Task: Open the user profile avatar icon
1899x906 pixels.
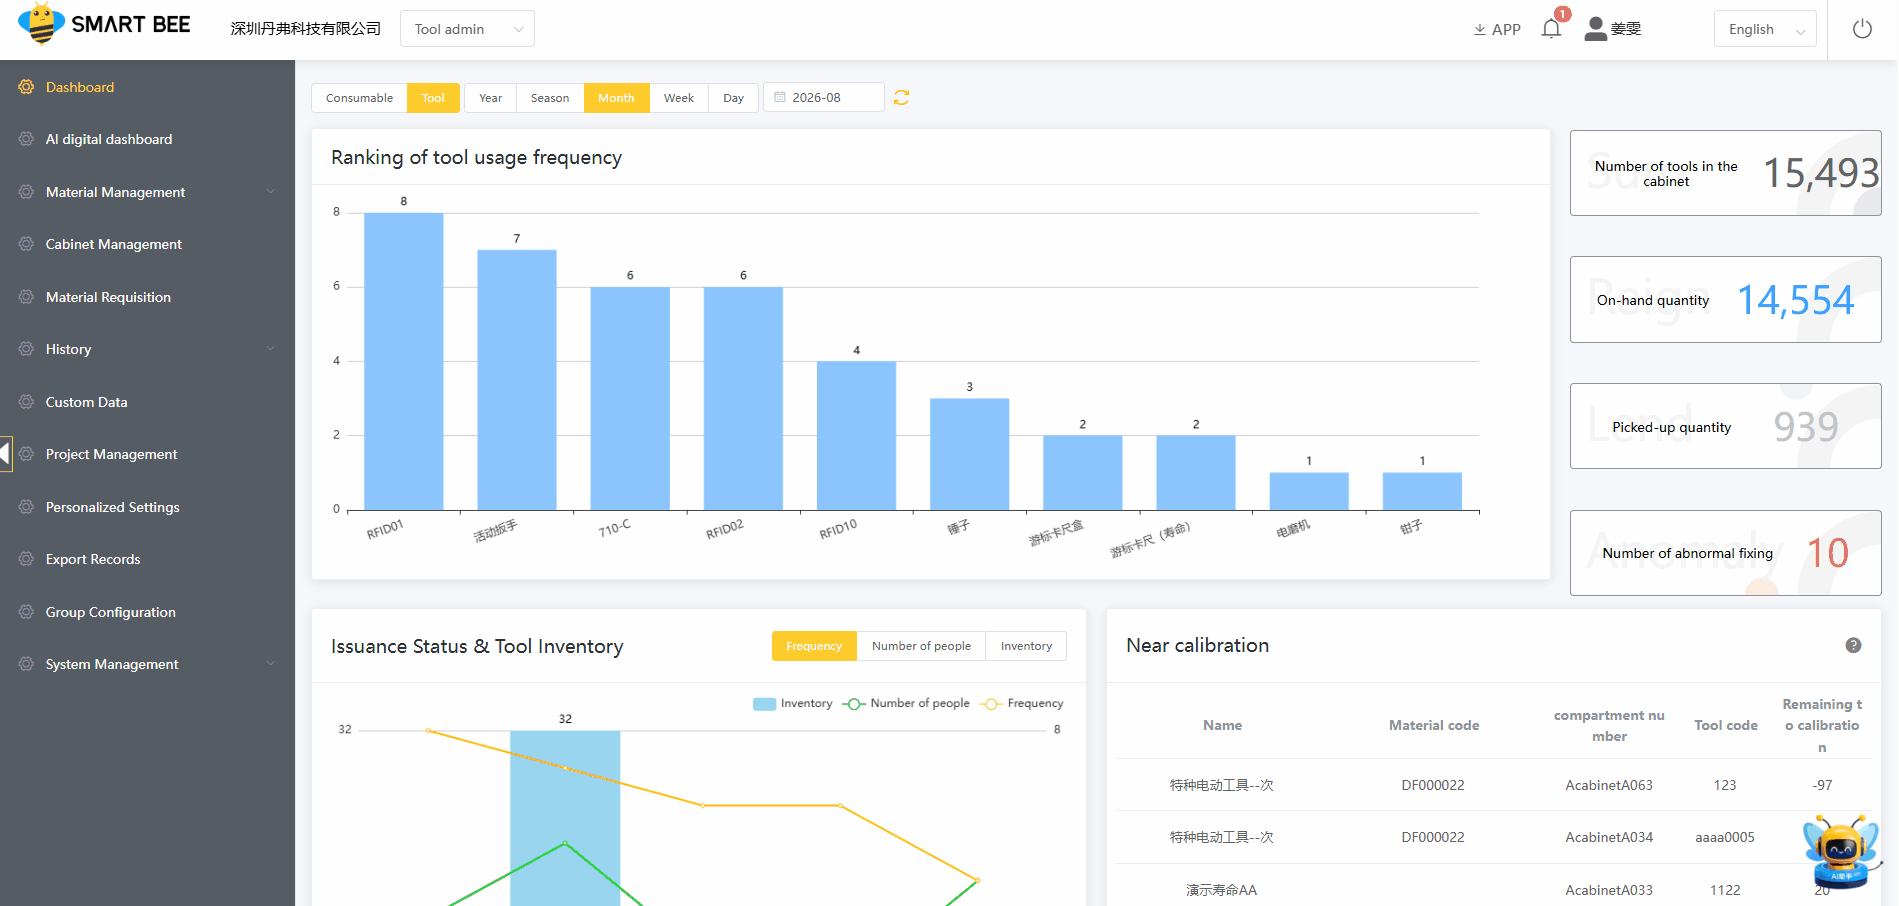Action: (x=1596, y=29)
